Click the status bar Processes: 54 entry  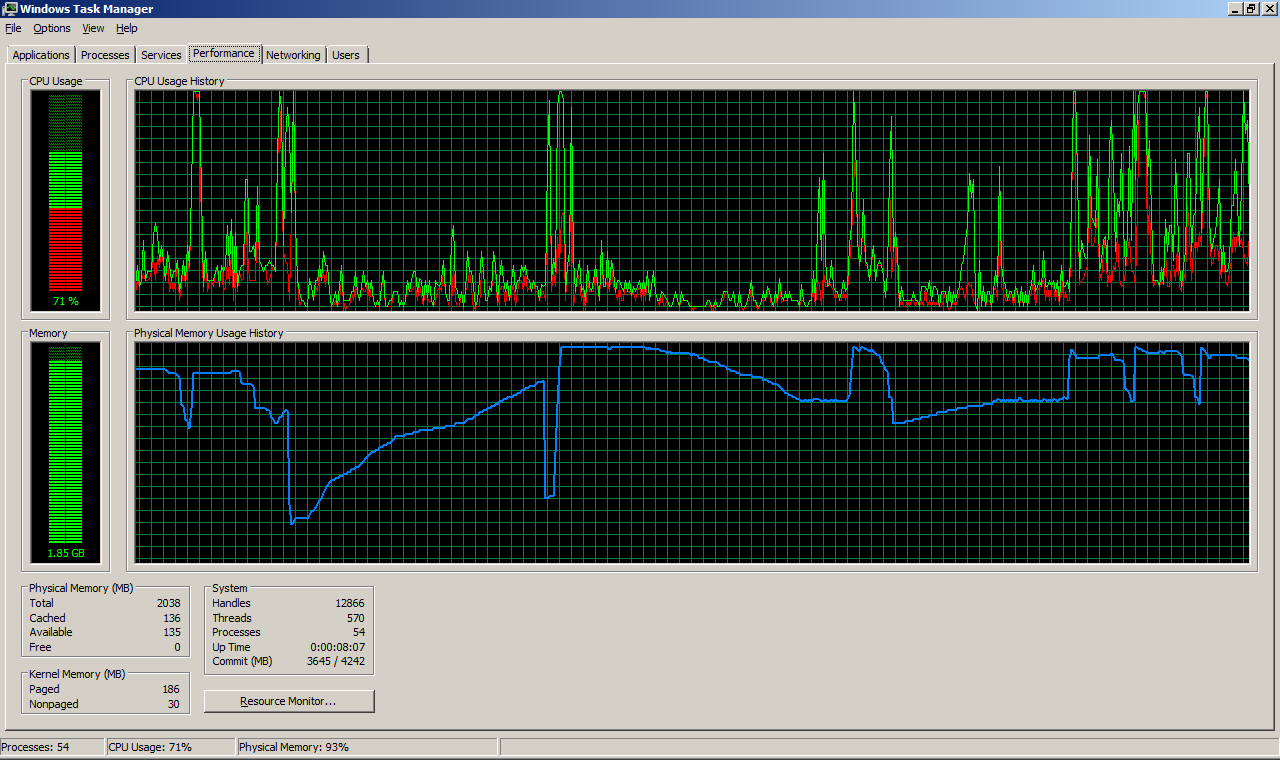pyautogui.click(x=52, y=747)
